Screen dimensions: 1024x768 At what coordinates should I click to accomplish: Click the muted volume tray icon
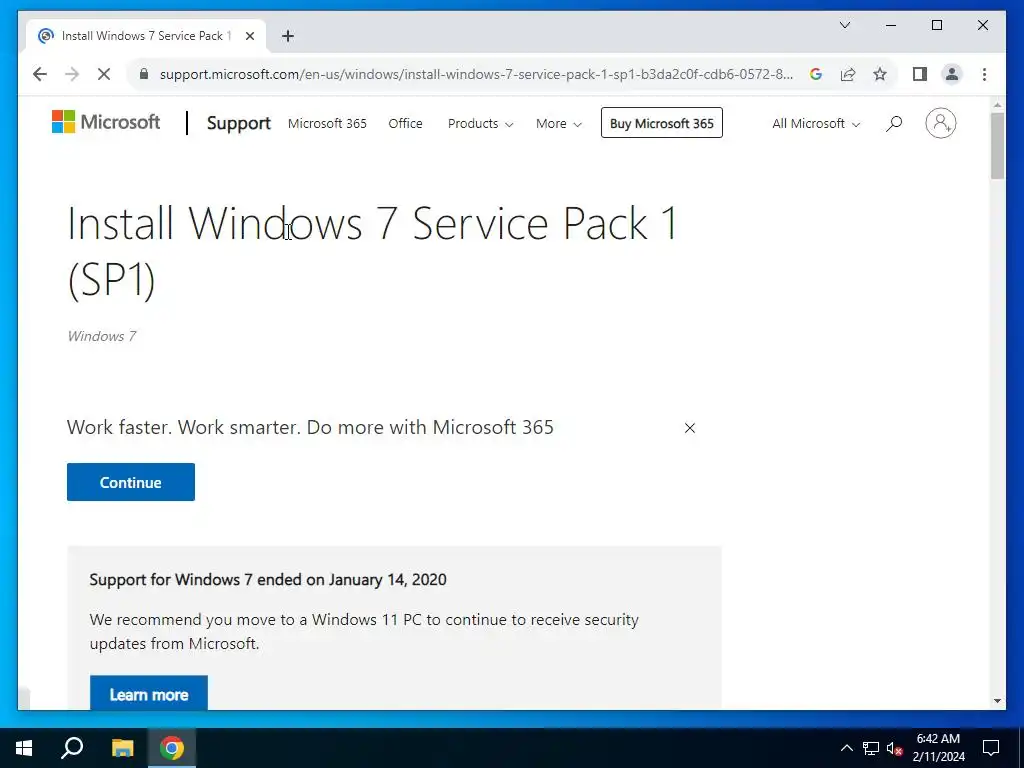point(895,748)
